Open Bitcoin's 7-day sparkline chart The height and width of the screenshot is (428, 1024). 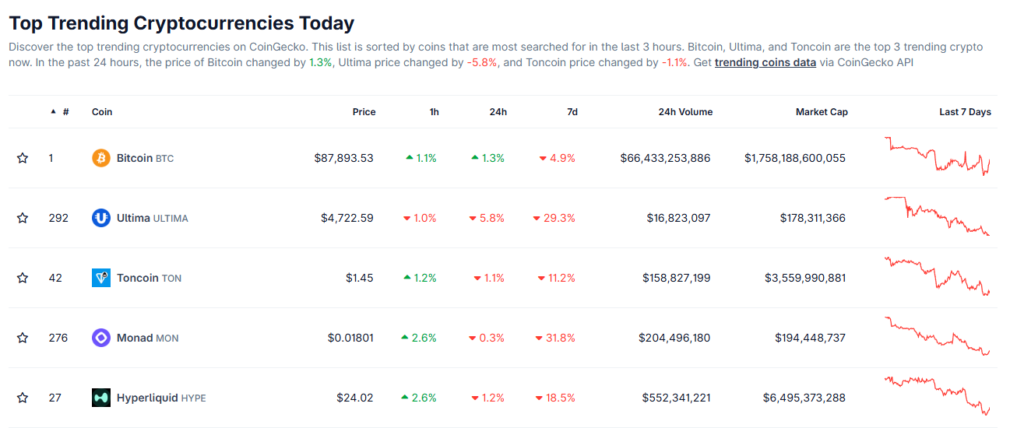[x=938, y=156]
